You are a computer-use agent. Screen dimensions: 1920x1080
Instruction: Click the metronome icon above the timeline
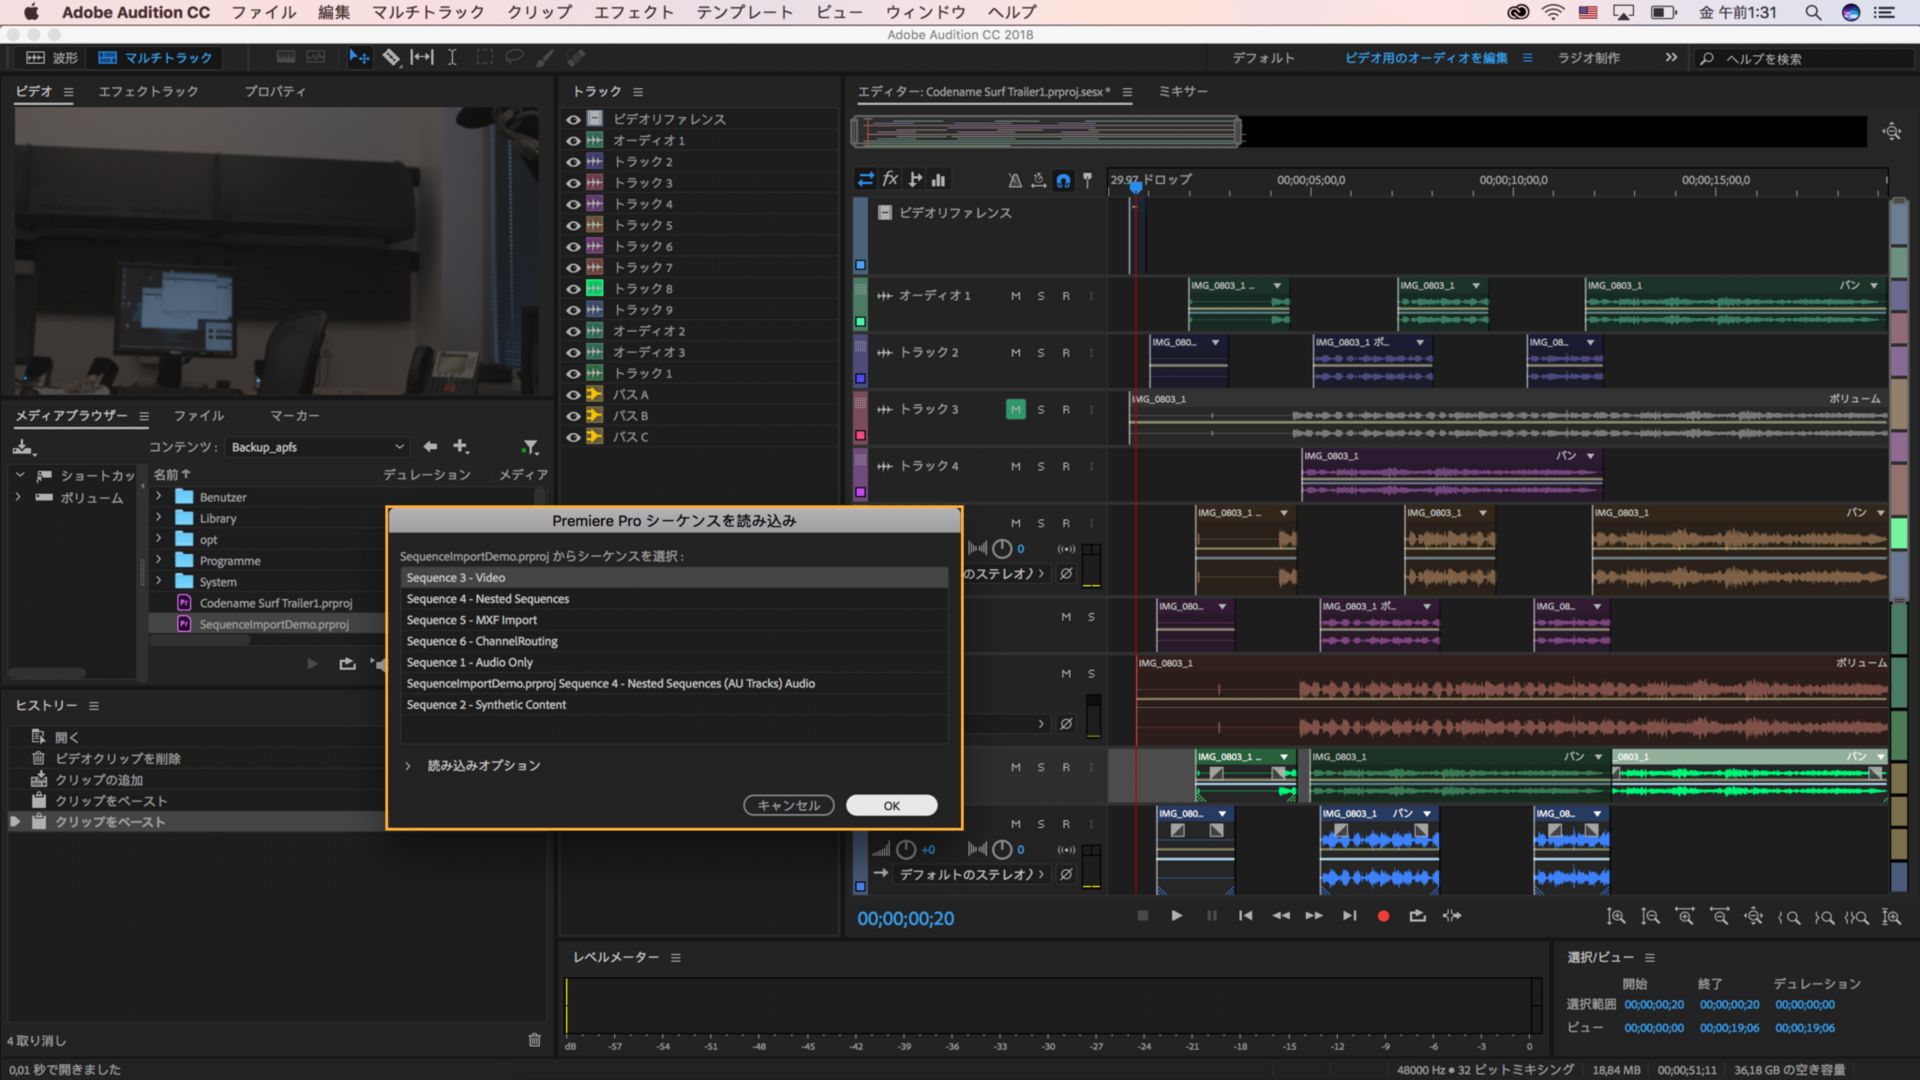[x=1013, y=180]
